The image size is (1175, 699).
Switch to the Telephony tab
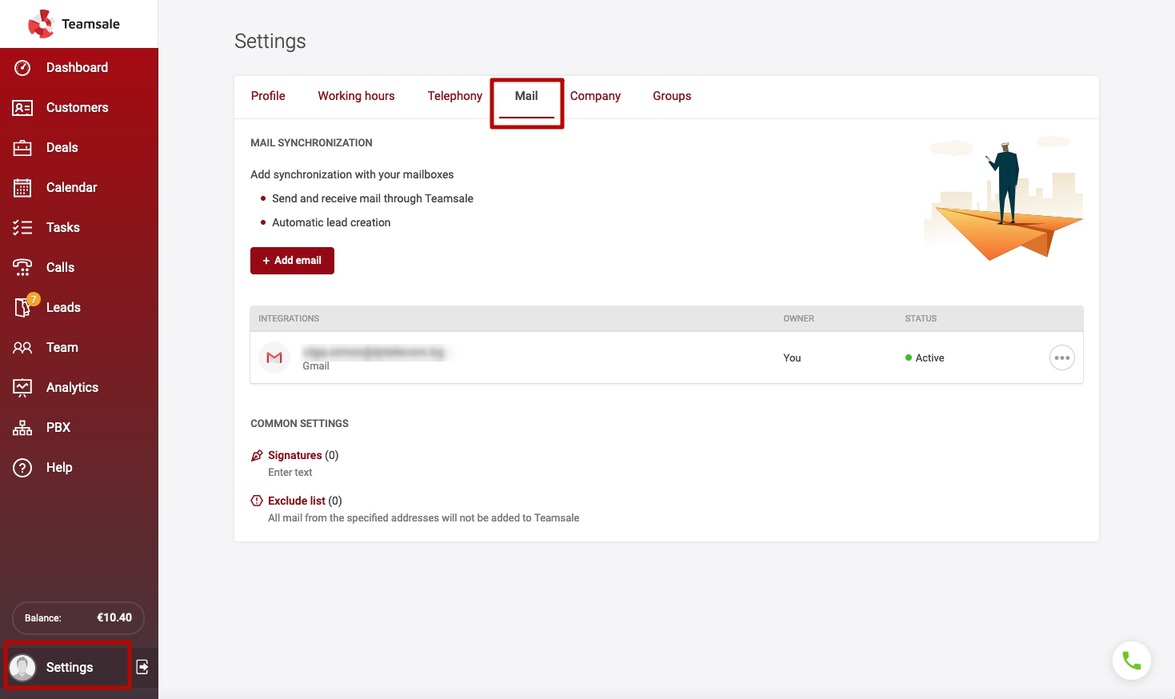click(x=455, y=96)
